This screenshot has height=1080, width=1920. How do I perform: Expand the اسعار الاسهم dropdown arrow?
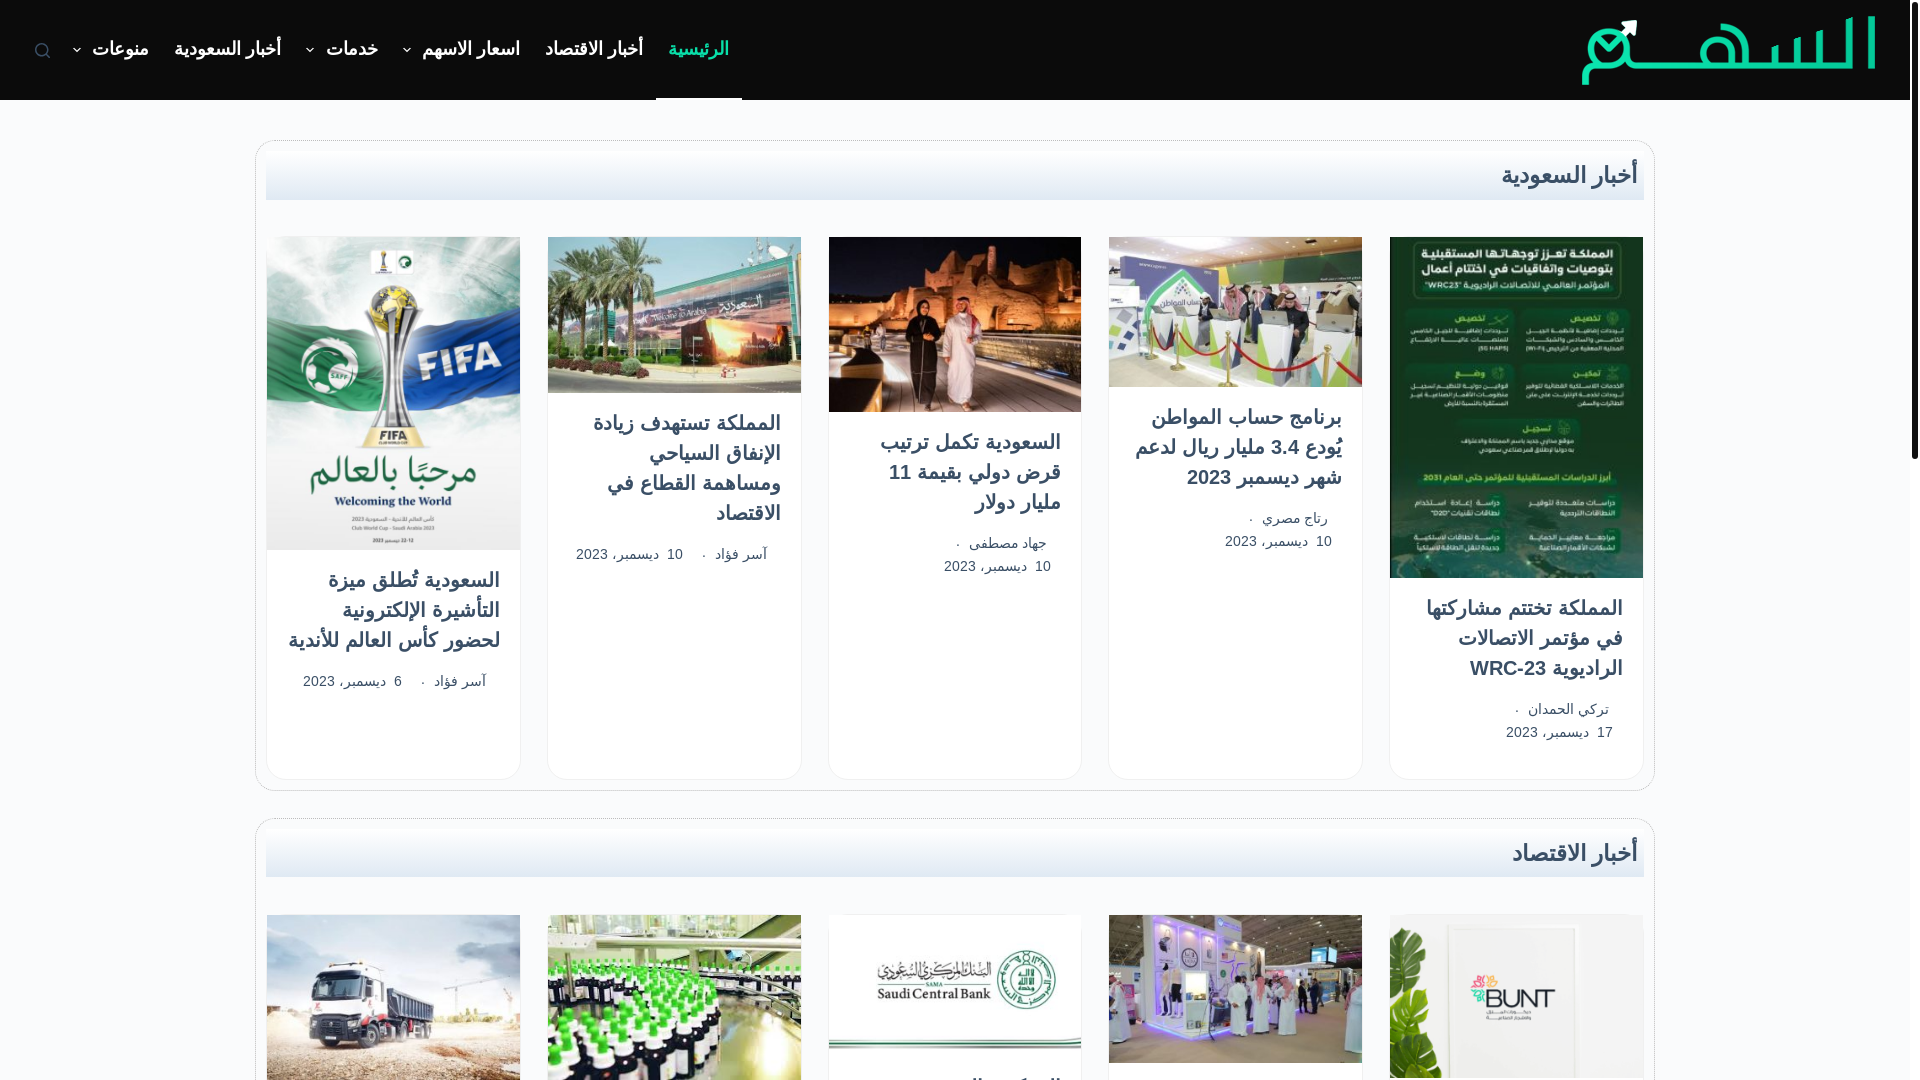(x=407, y=49)
